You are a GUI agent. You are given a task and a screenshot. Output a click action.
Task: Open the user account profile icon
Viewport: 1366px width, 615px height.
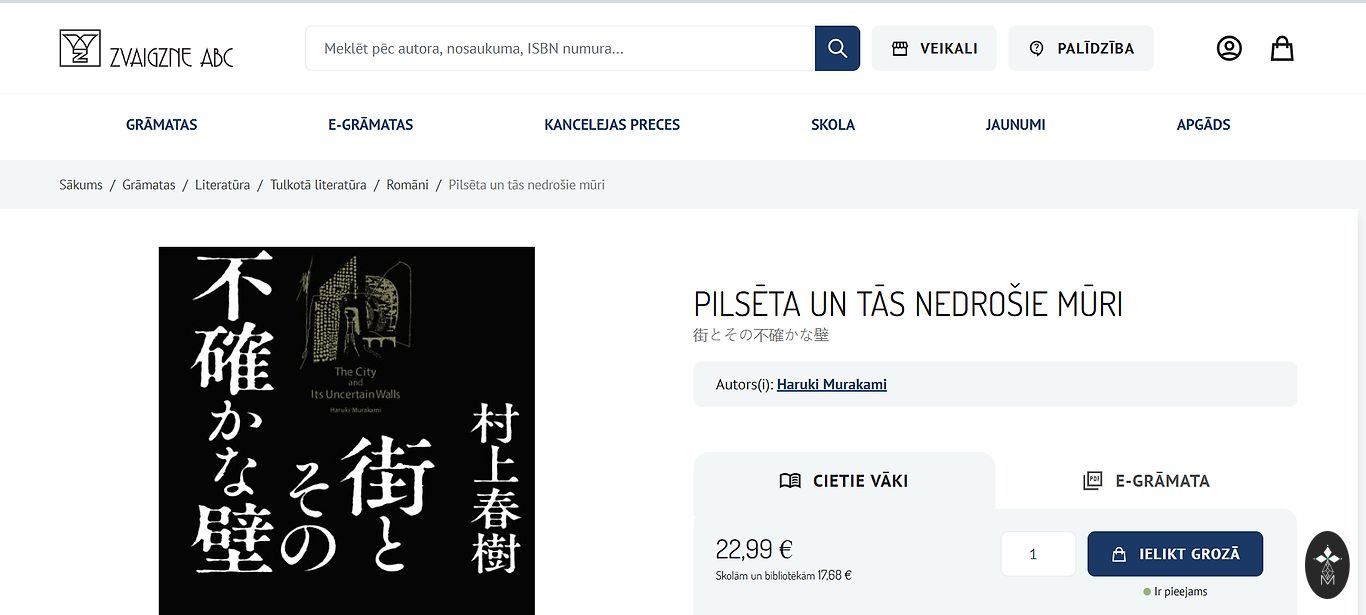(1229, 48)
